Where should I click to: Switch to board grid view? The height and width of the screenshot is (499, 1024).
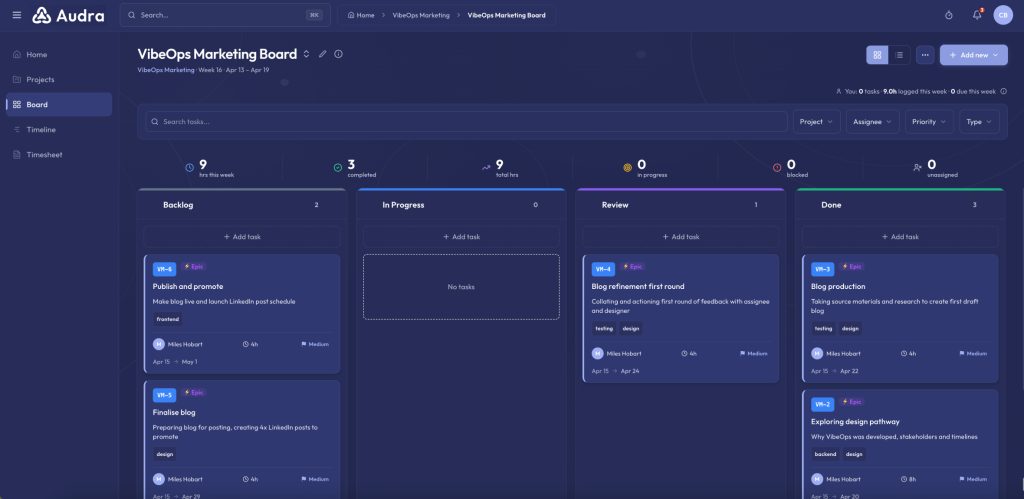pos(877,55)
